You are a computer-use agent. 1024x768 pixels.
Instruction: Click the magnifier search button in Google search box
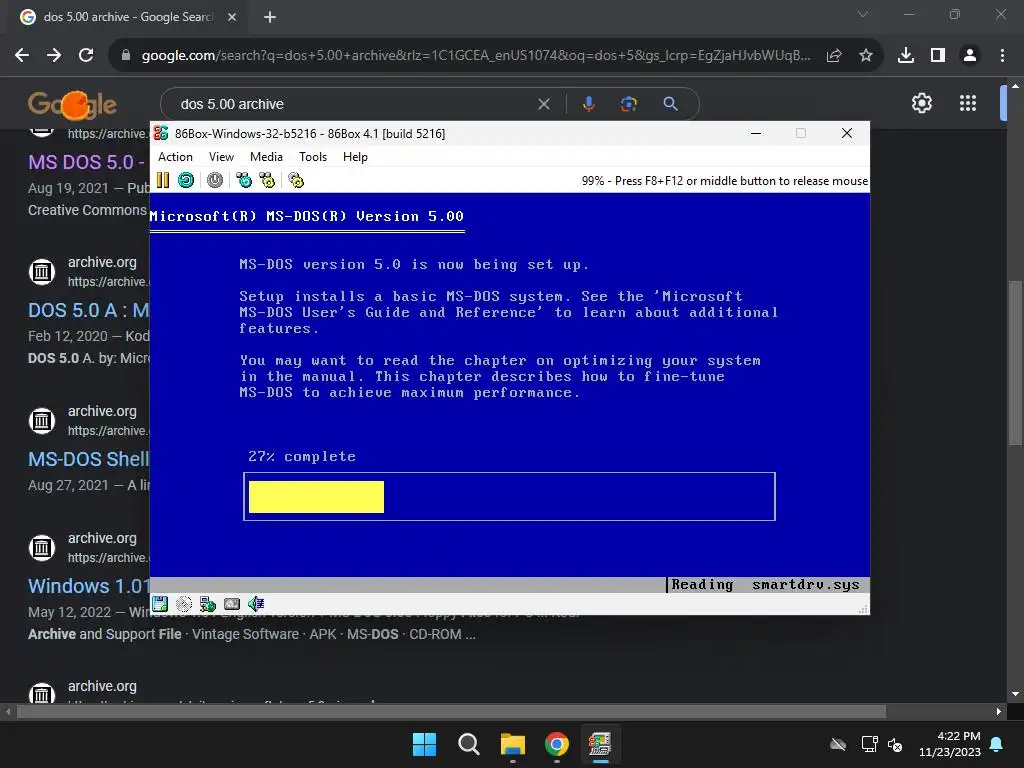(x=671, y=104)
